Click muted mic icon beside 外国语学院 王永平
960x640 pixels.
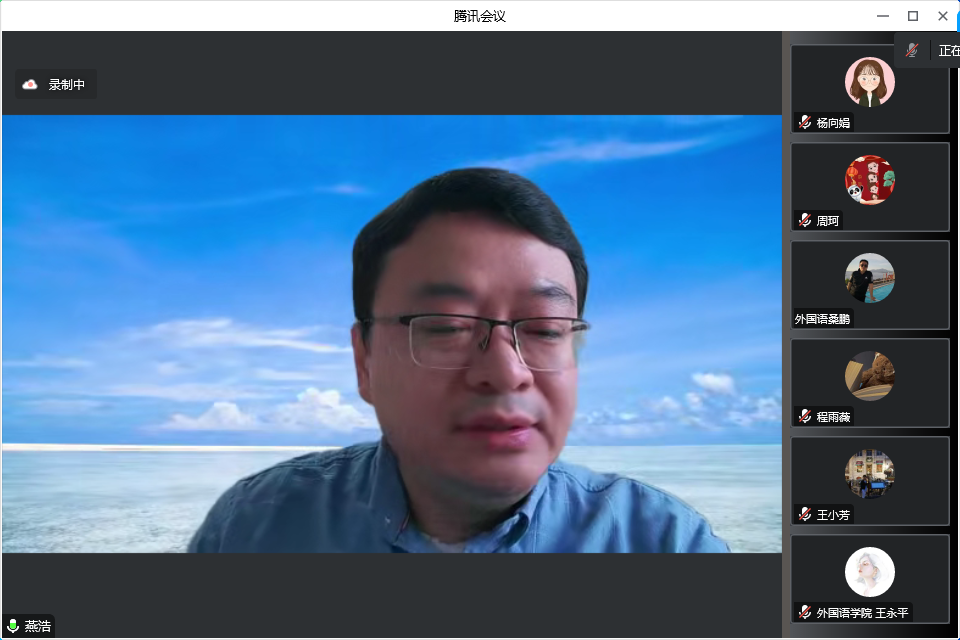pyautogui.click(x=805, y=612)
